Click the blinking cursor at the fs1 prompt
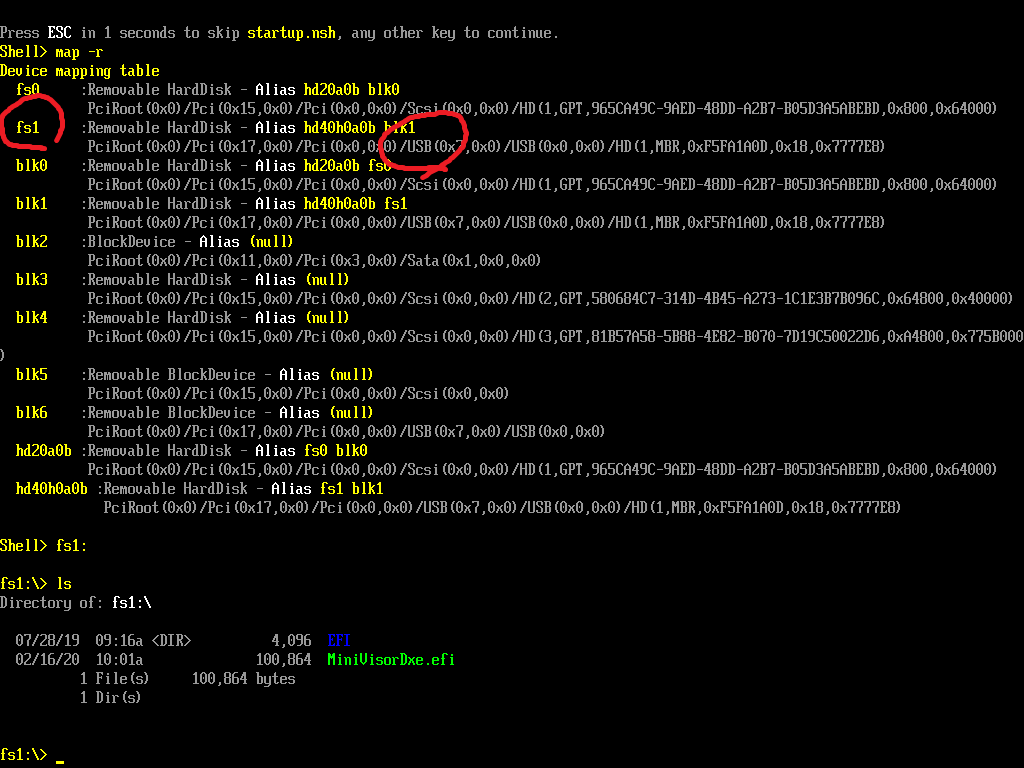 [x=58, y=762]
